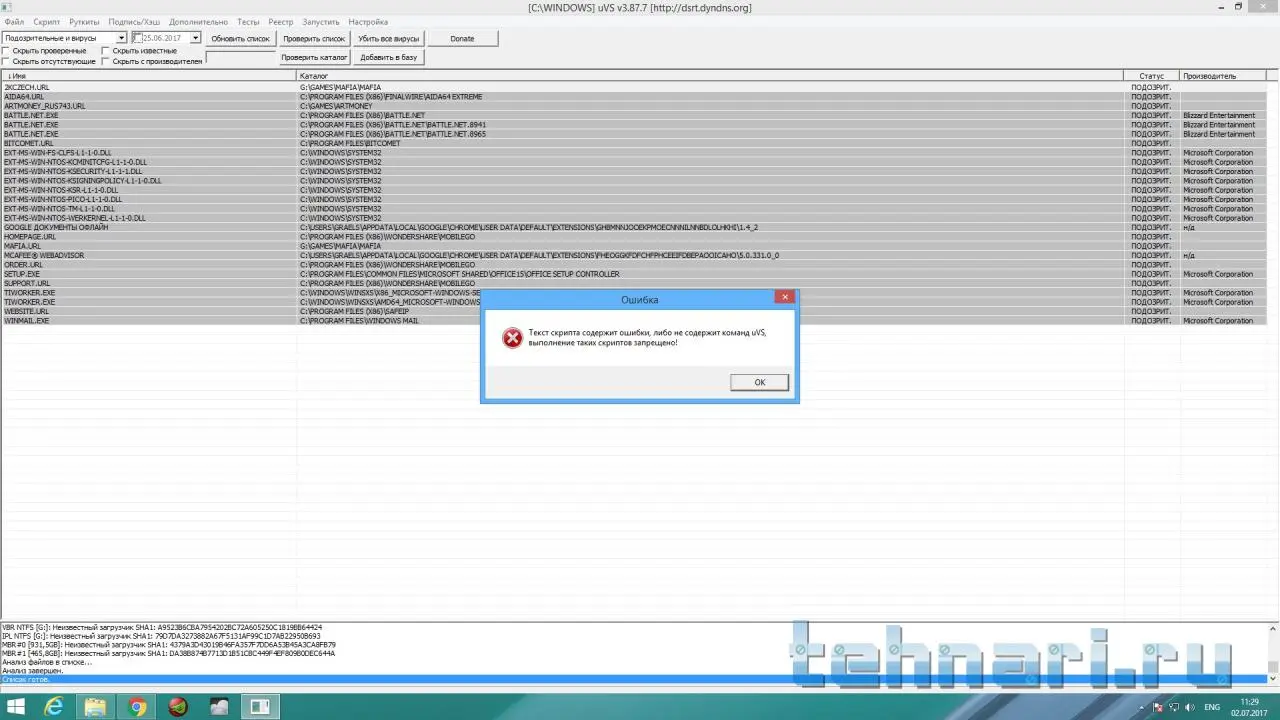Sort by the Производитель column header
Viewport: 1280px width, 720px height.
pos(1223,76)
